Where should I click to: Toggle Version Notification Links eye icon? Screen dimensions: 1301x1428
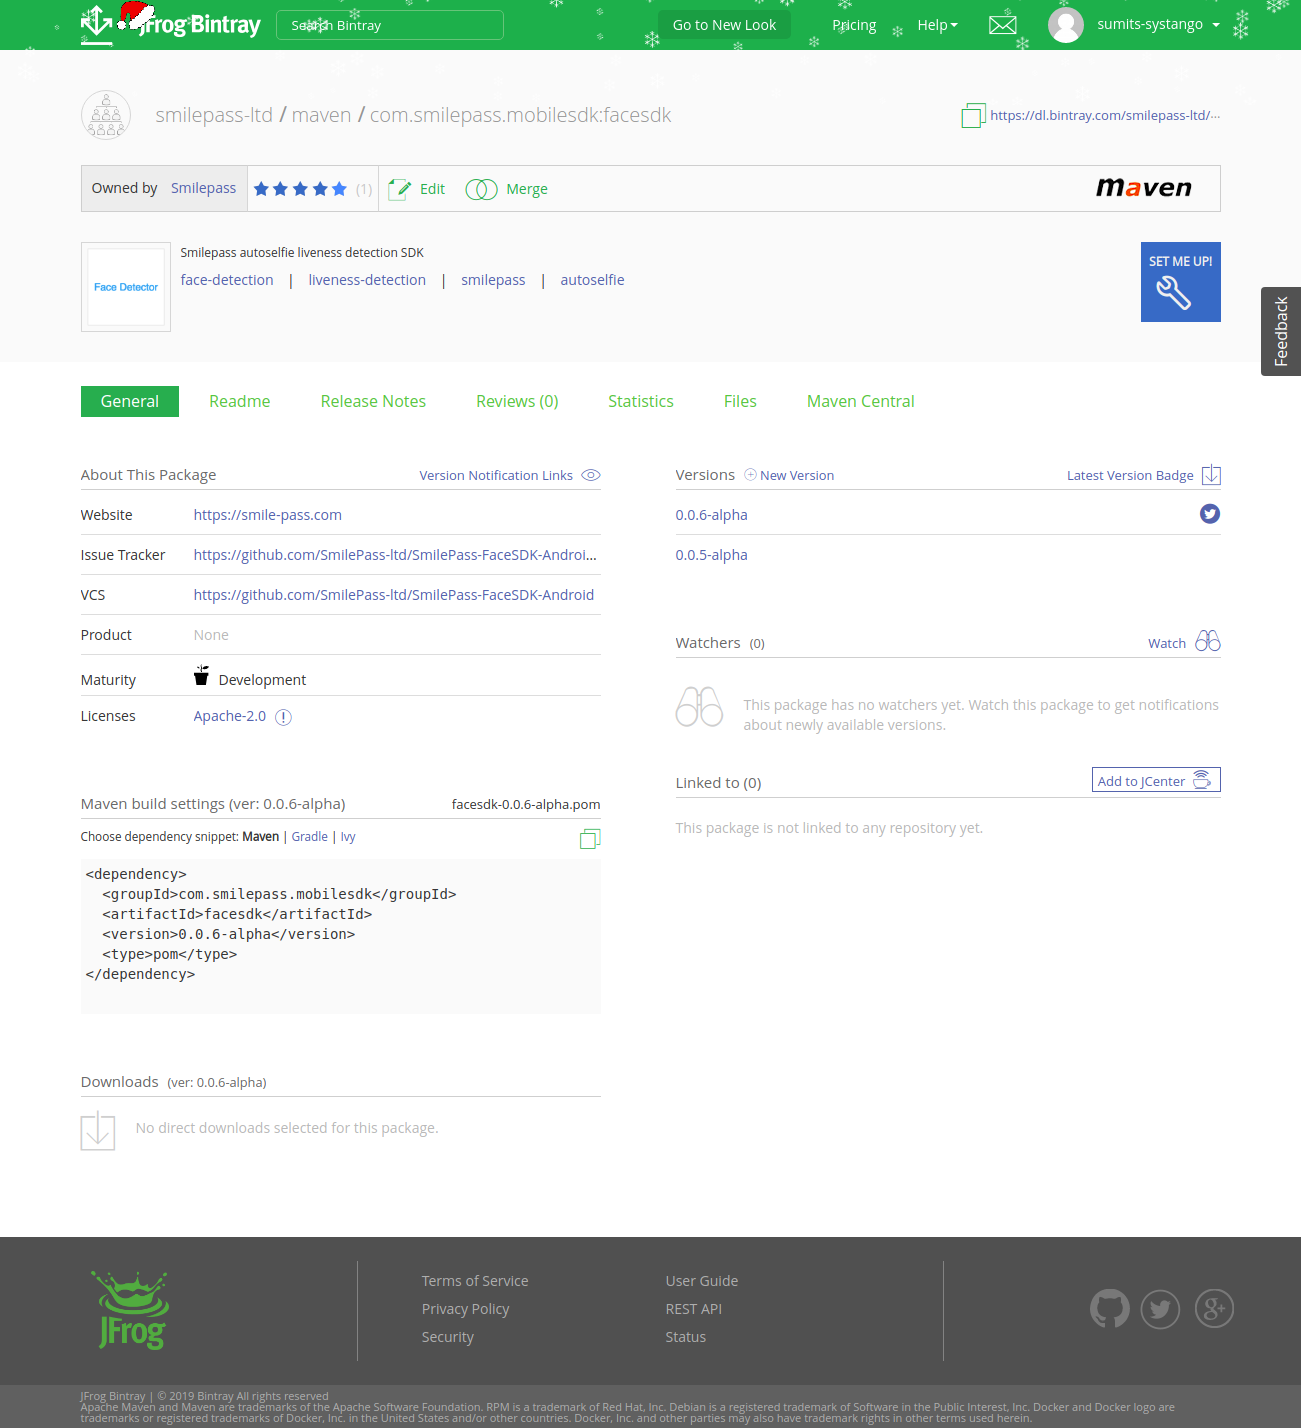[591, 475]
